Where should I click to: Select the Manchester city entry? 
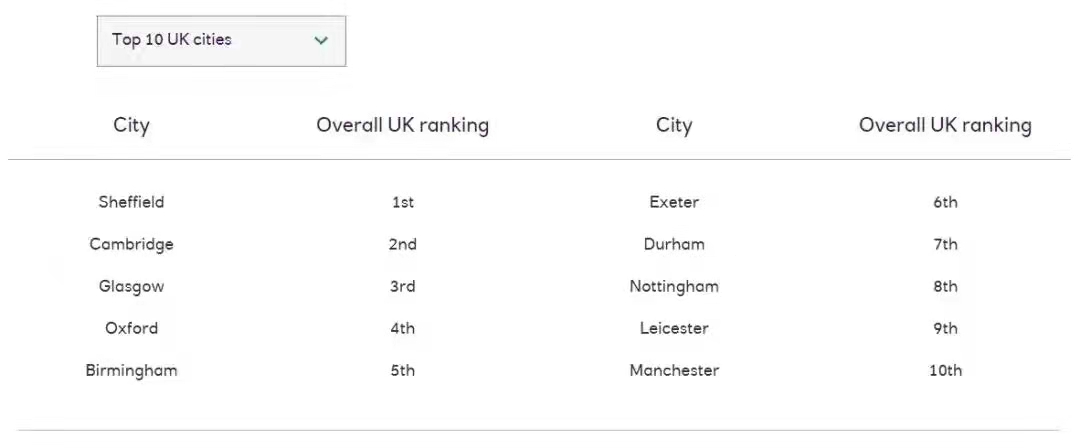pos(674,370)
